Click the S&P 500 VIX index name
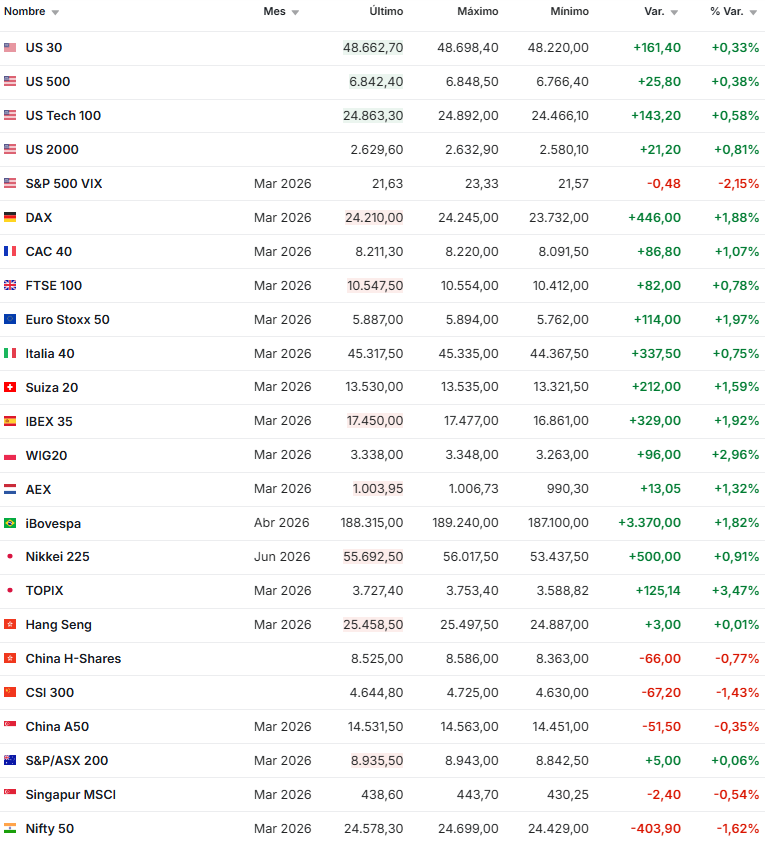Viewport: 765px width, 842px height. pyautogui.click(x=64, y=184)
